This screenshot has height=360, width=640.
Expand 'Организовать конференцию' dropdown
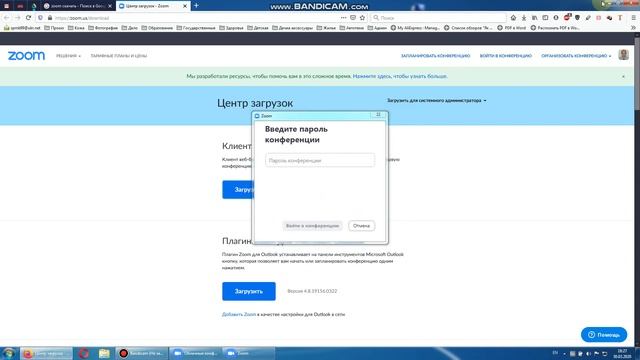(576, 56)
